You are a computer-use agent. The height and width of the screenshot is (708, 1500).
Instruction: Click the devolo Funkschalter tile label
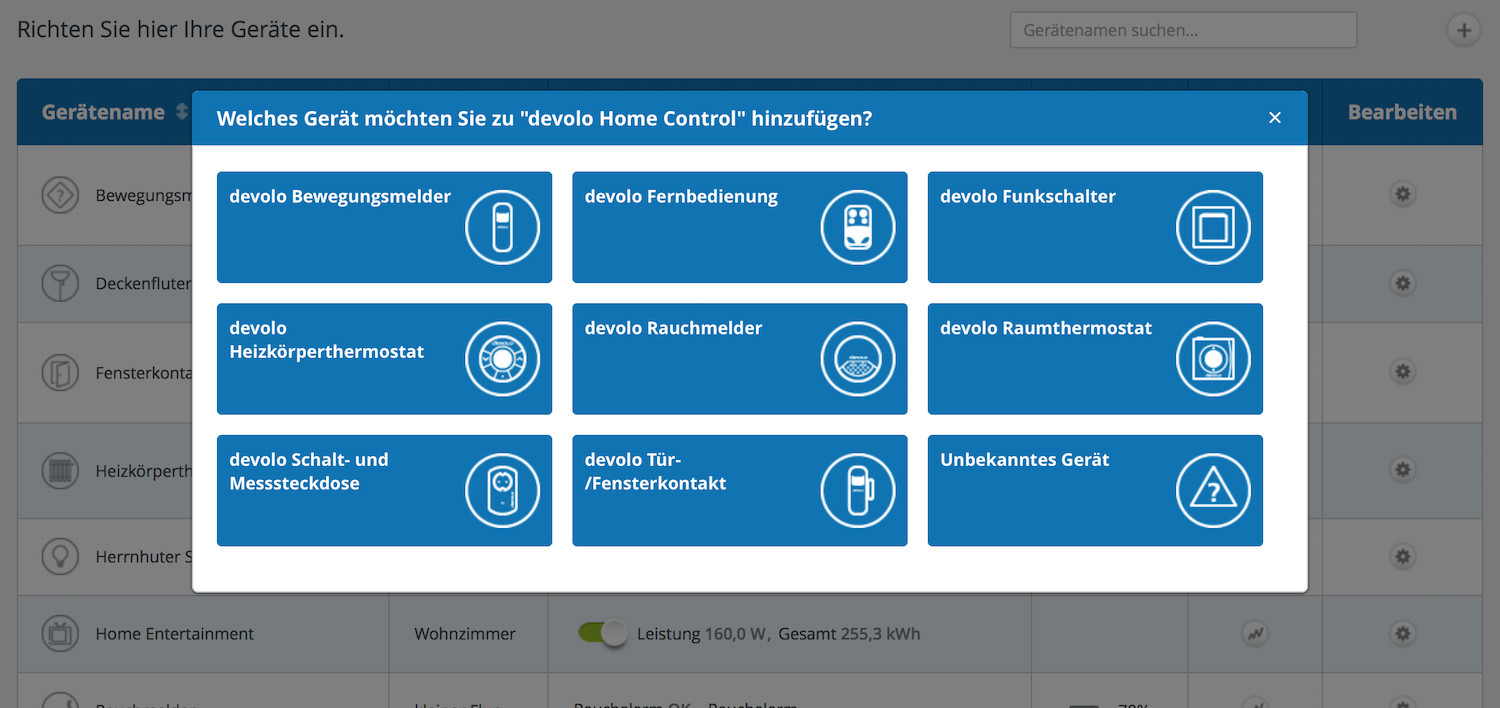click(x=1028, y=197)
